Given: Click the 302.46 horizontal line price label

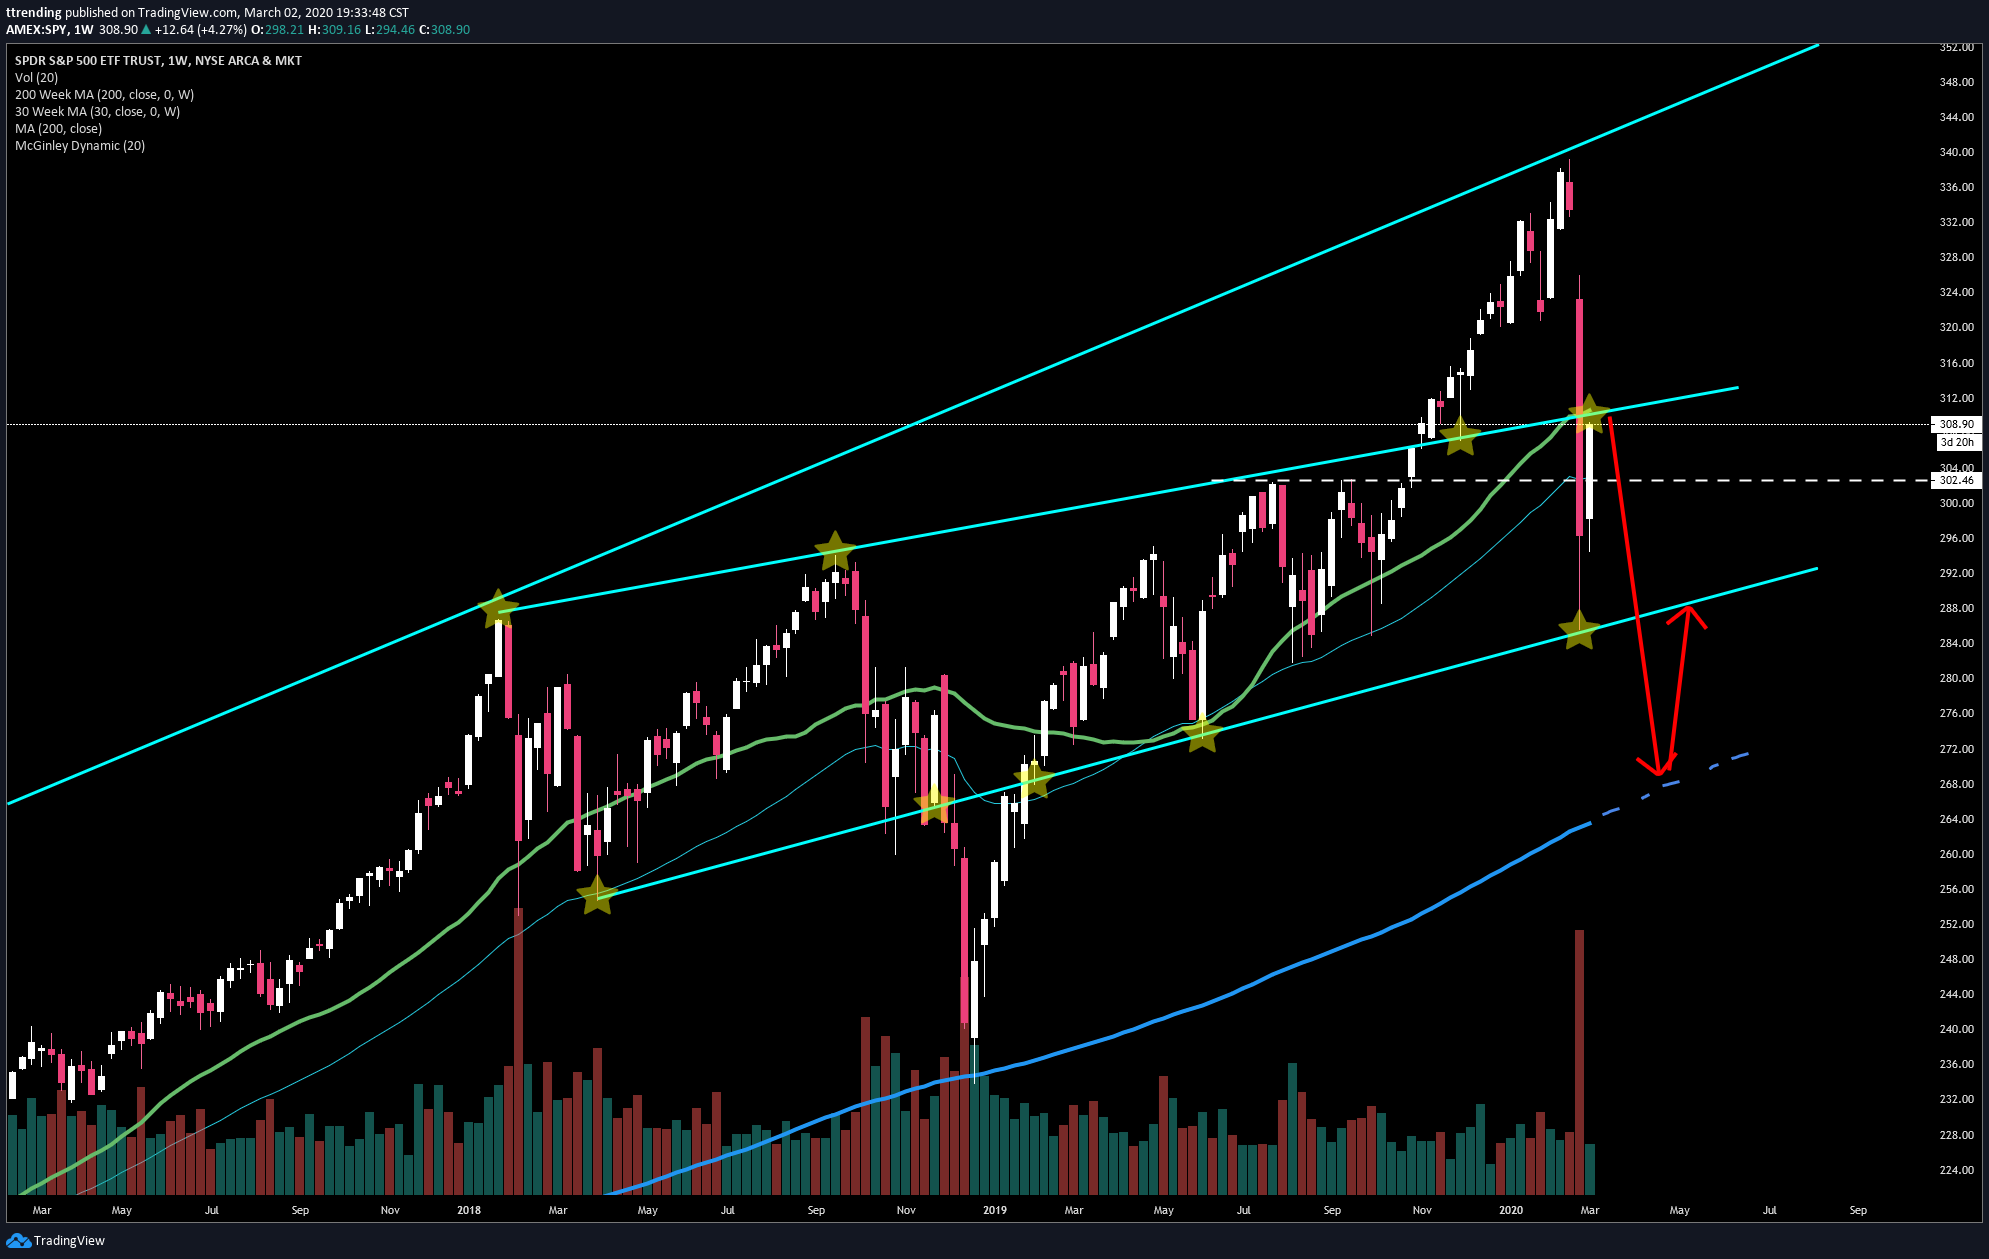Looking at the screenshot, I should click(1956, 480).
